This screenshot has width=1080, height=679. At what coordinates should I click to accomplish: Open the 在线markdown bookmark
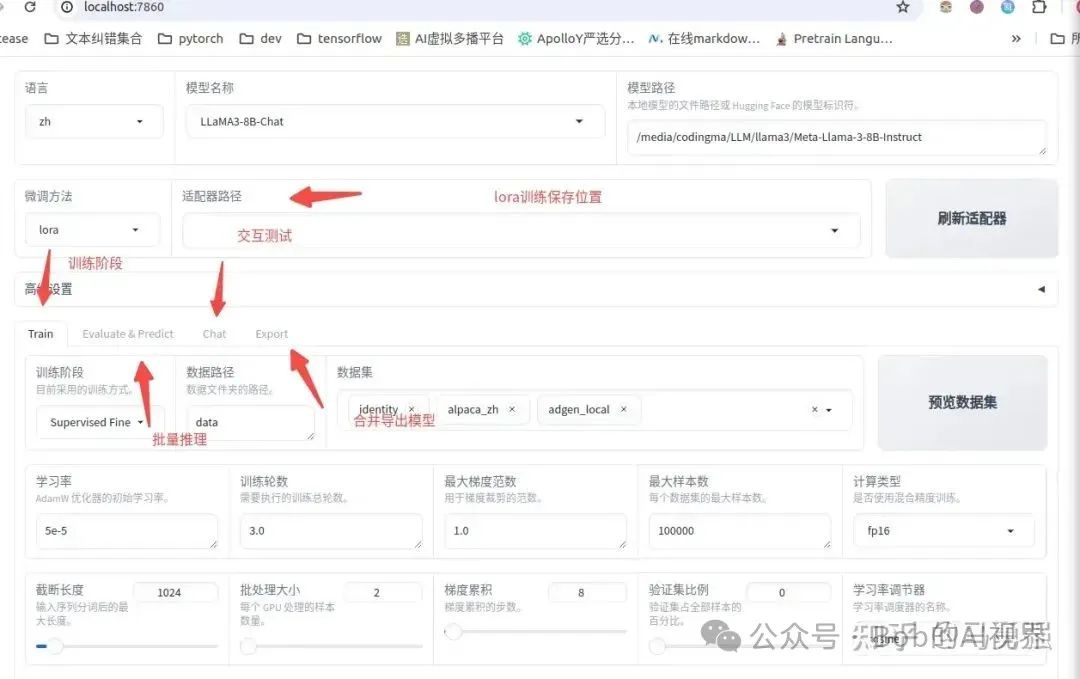coord(704,39)
